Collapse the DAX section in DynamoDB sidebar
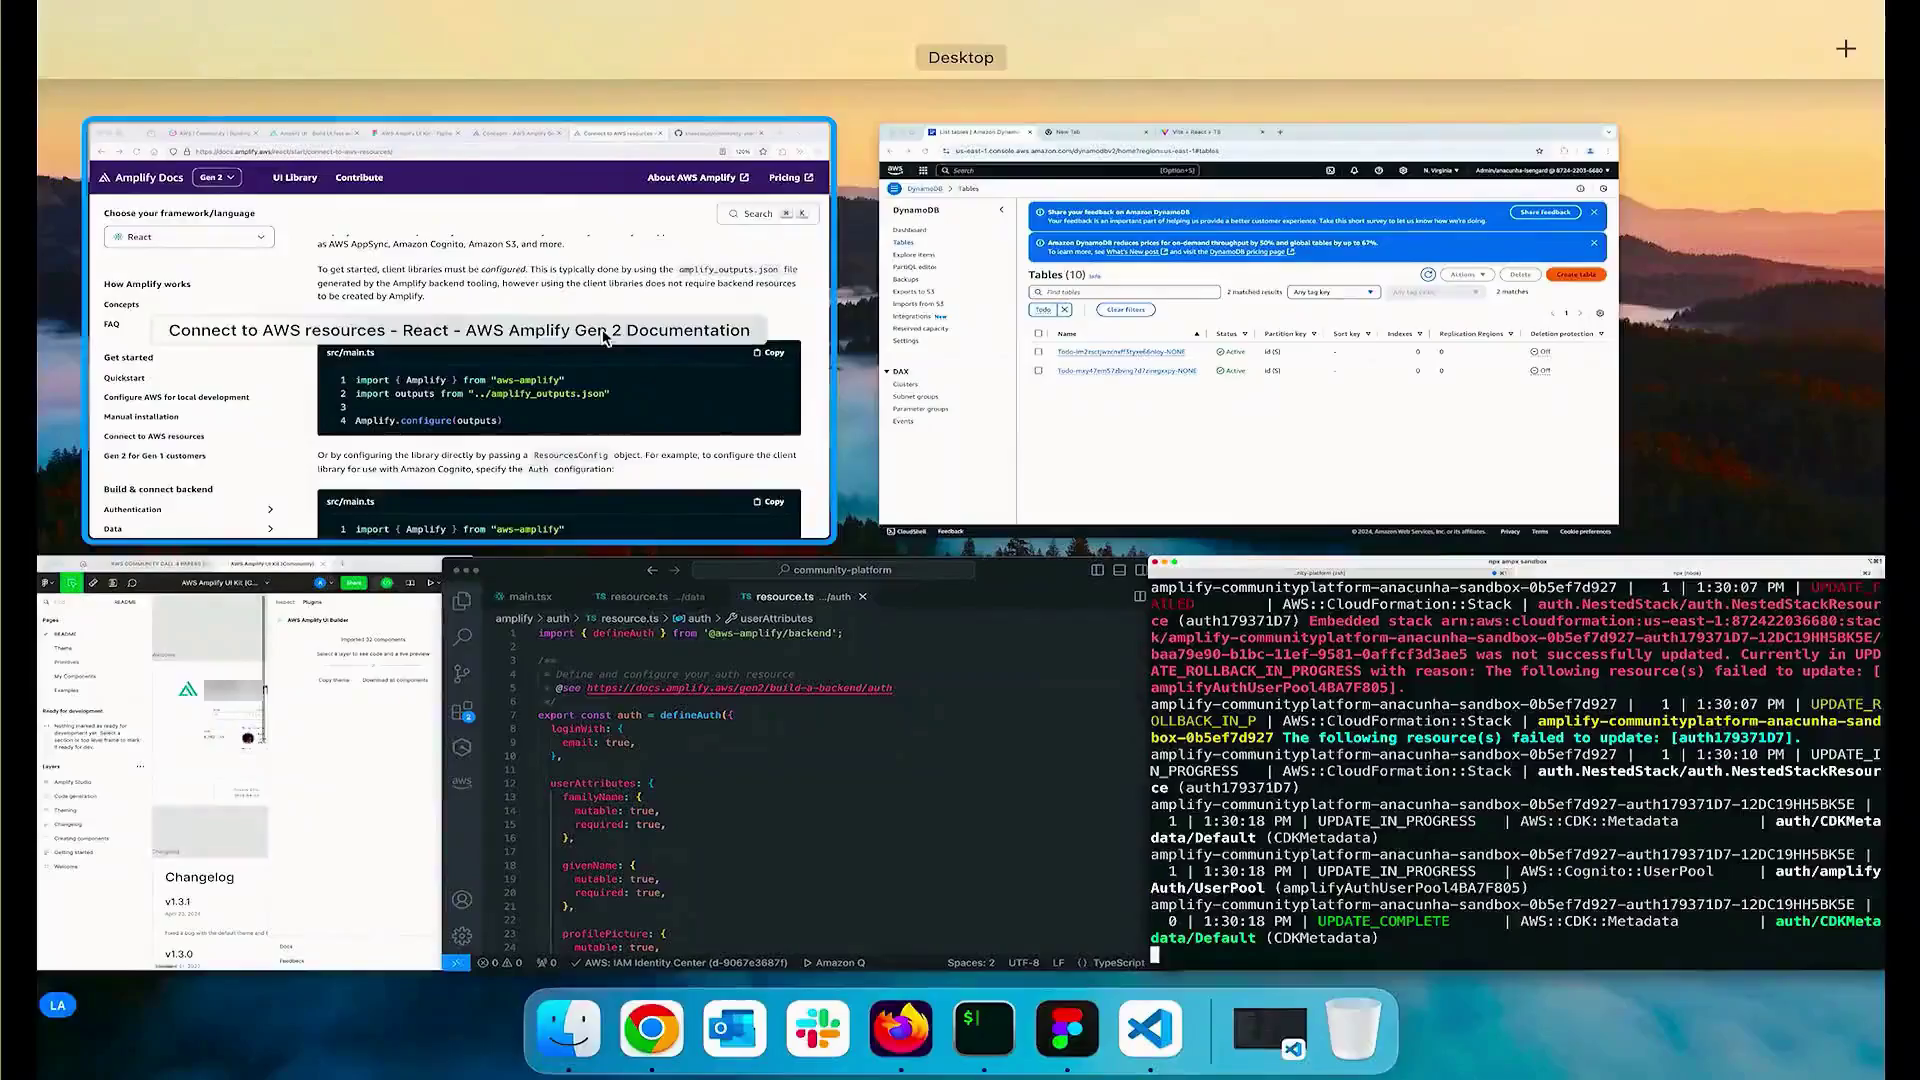Screen dimensions: 1920x1080 pyautogui.click(x=887, y=372)
